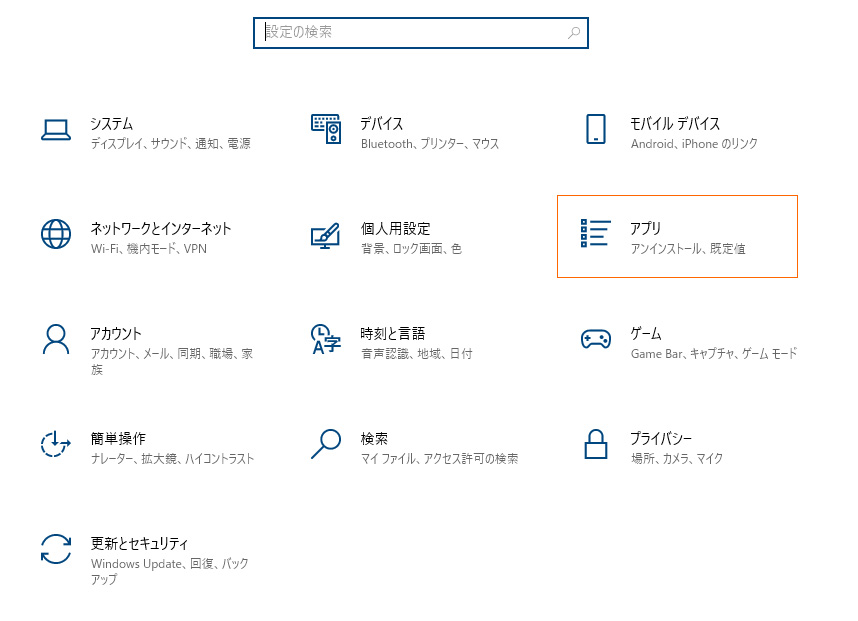Click the 検索 magnifying glass category icon
The image size is (858, 621).
tap(326, 444)
